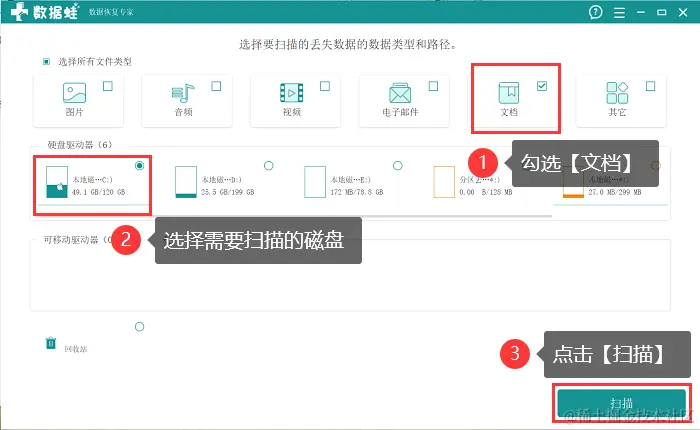Click the 电子邮件 email type icon
The image size is (700, 430).
pos(400,93)
